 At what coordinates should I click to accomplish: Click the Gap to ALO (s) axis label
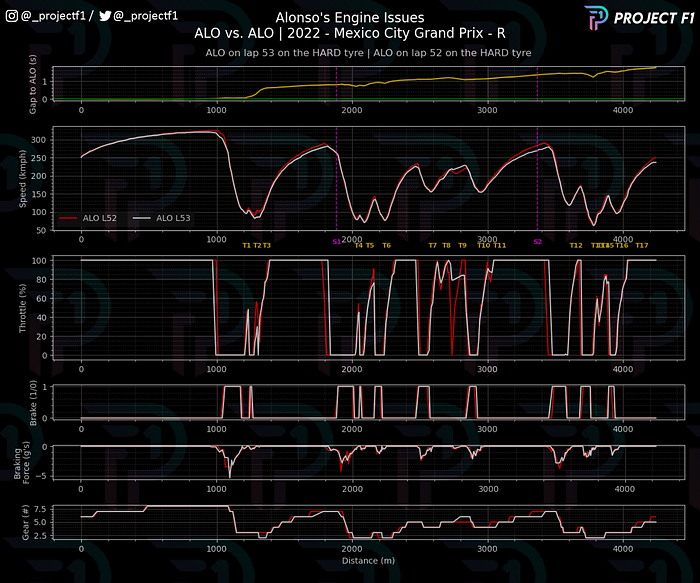(32, 84)
